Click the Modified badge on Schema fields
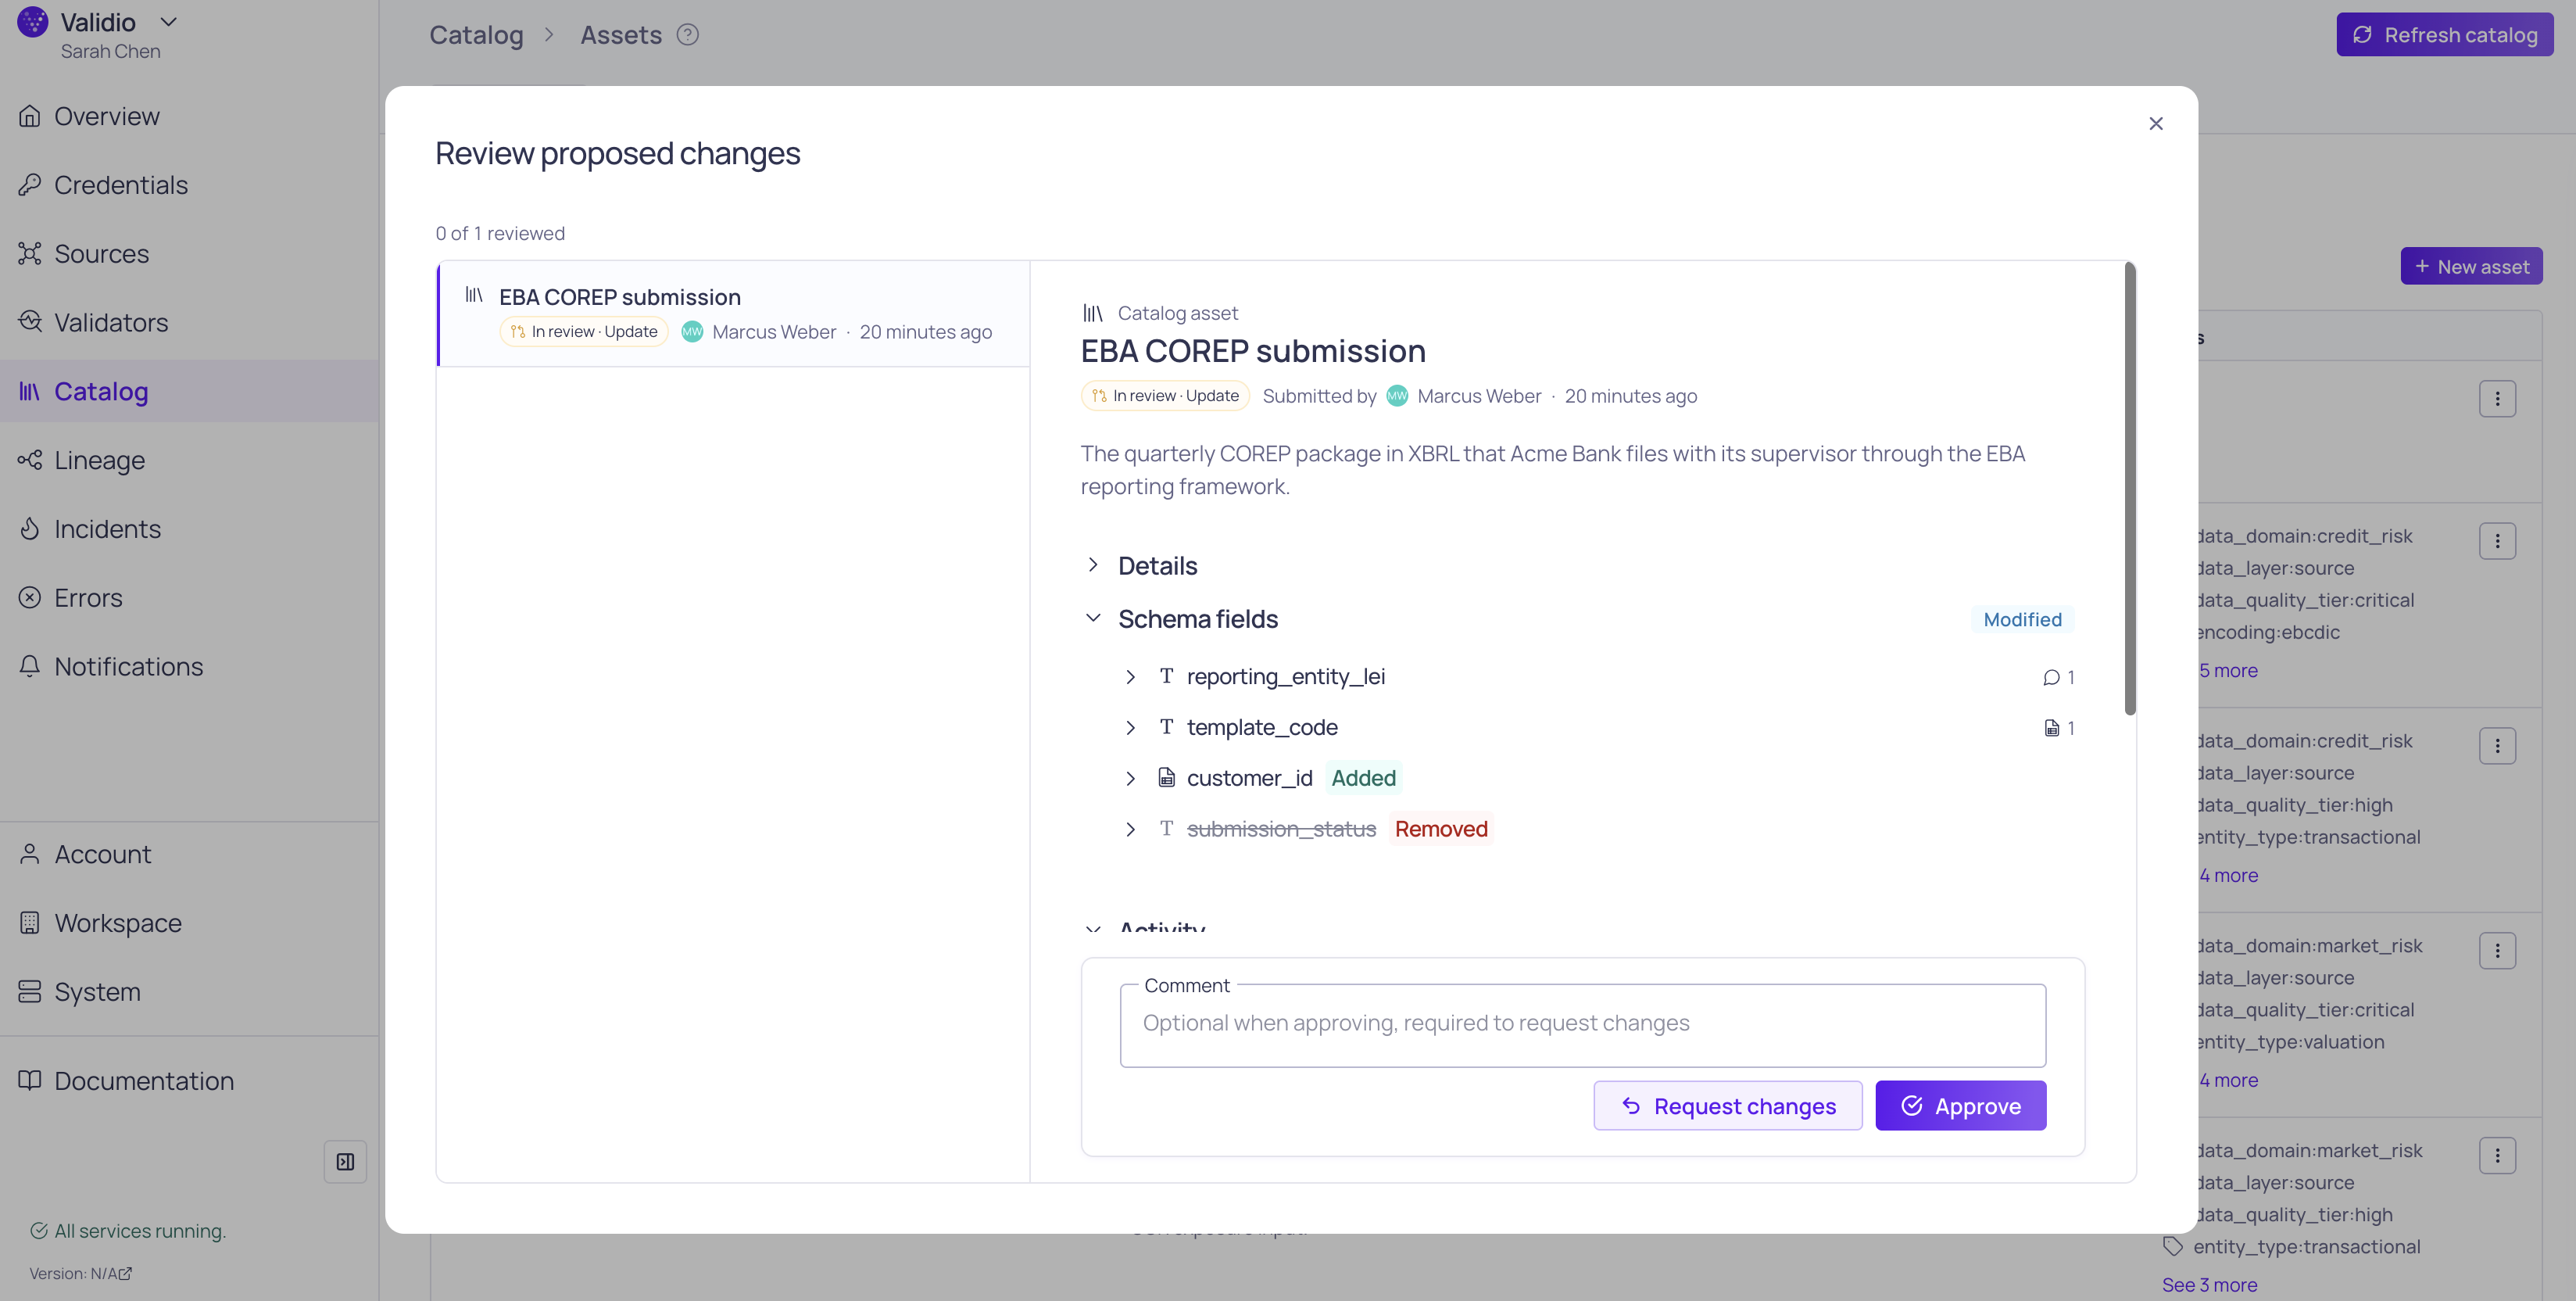The height and width of the screenshot is (1301, 2576). [x=2022, y=620]
